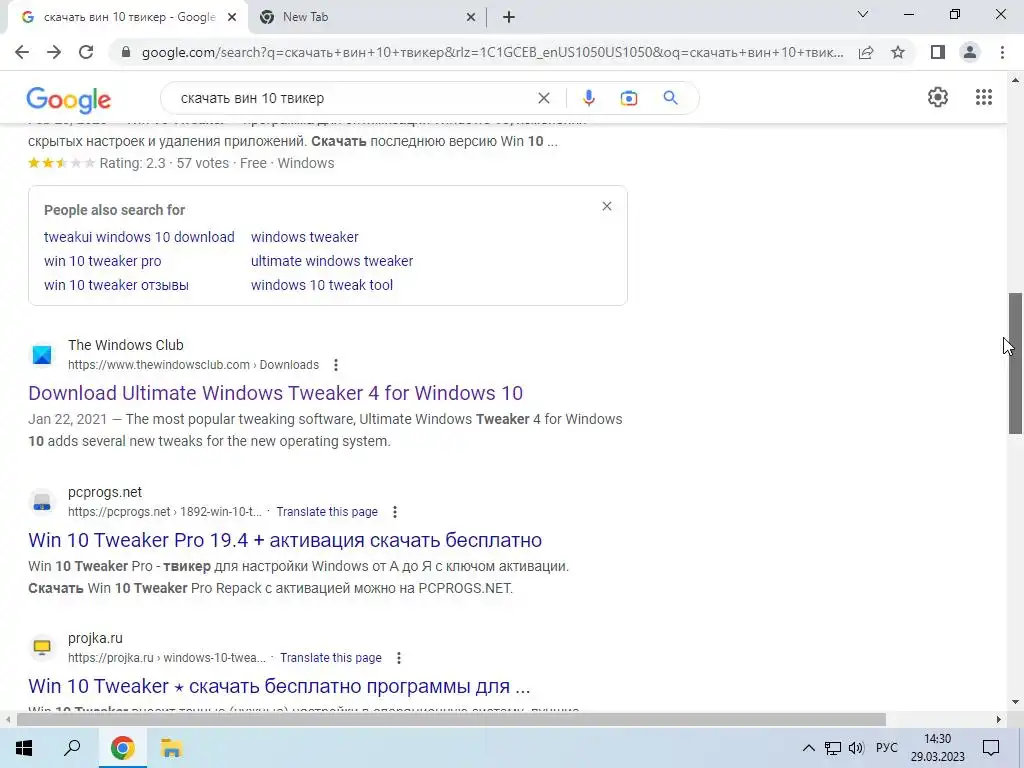Open Windows notification center

(x=991, y=748)
